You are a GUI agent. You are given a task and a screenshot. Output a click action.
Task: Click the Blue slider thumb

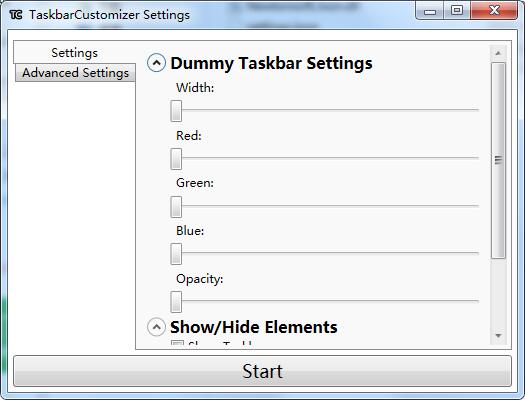(x=176, y=254)
